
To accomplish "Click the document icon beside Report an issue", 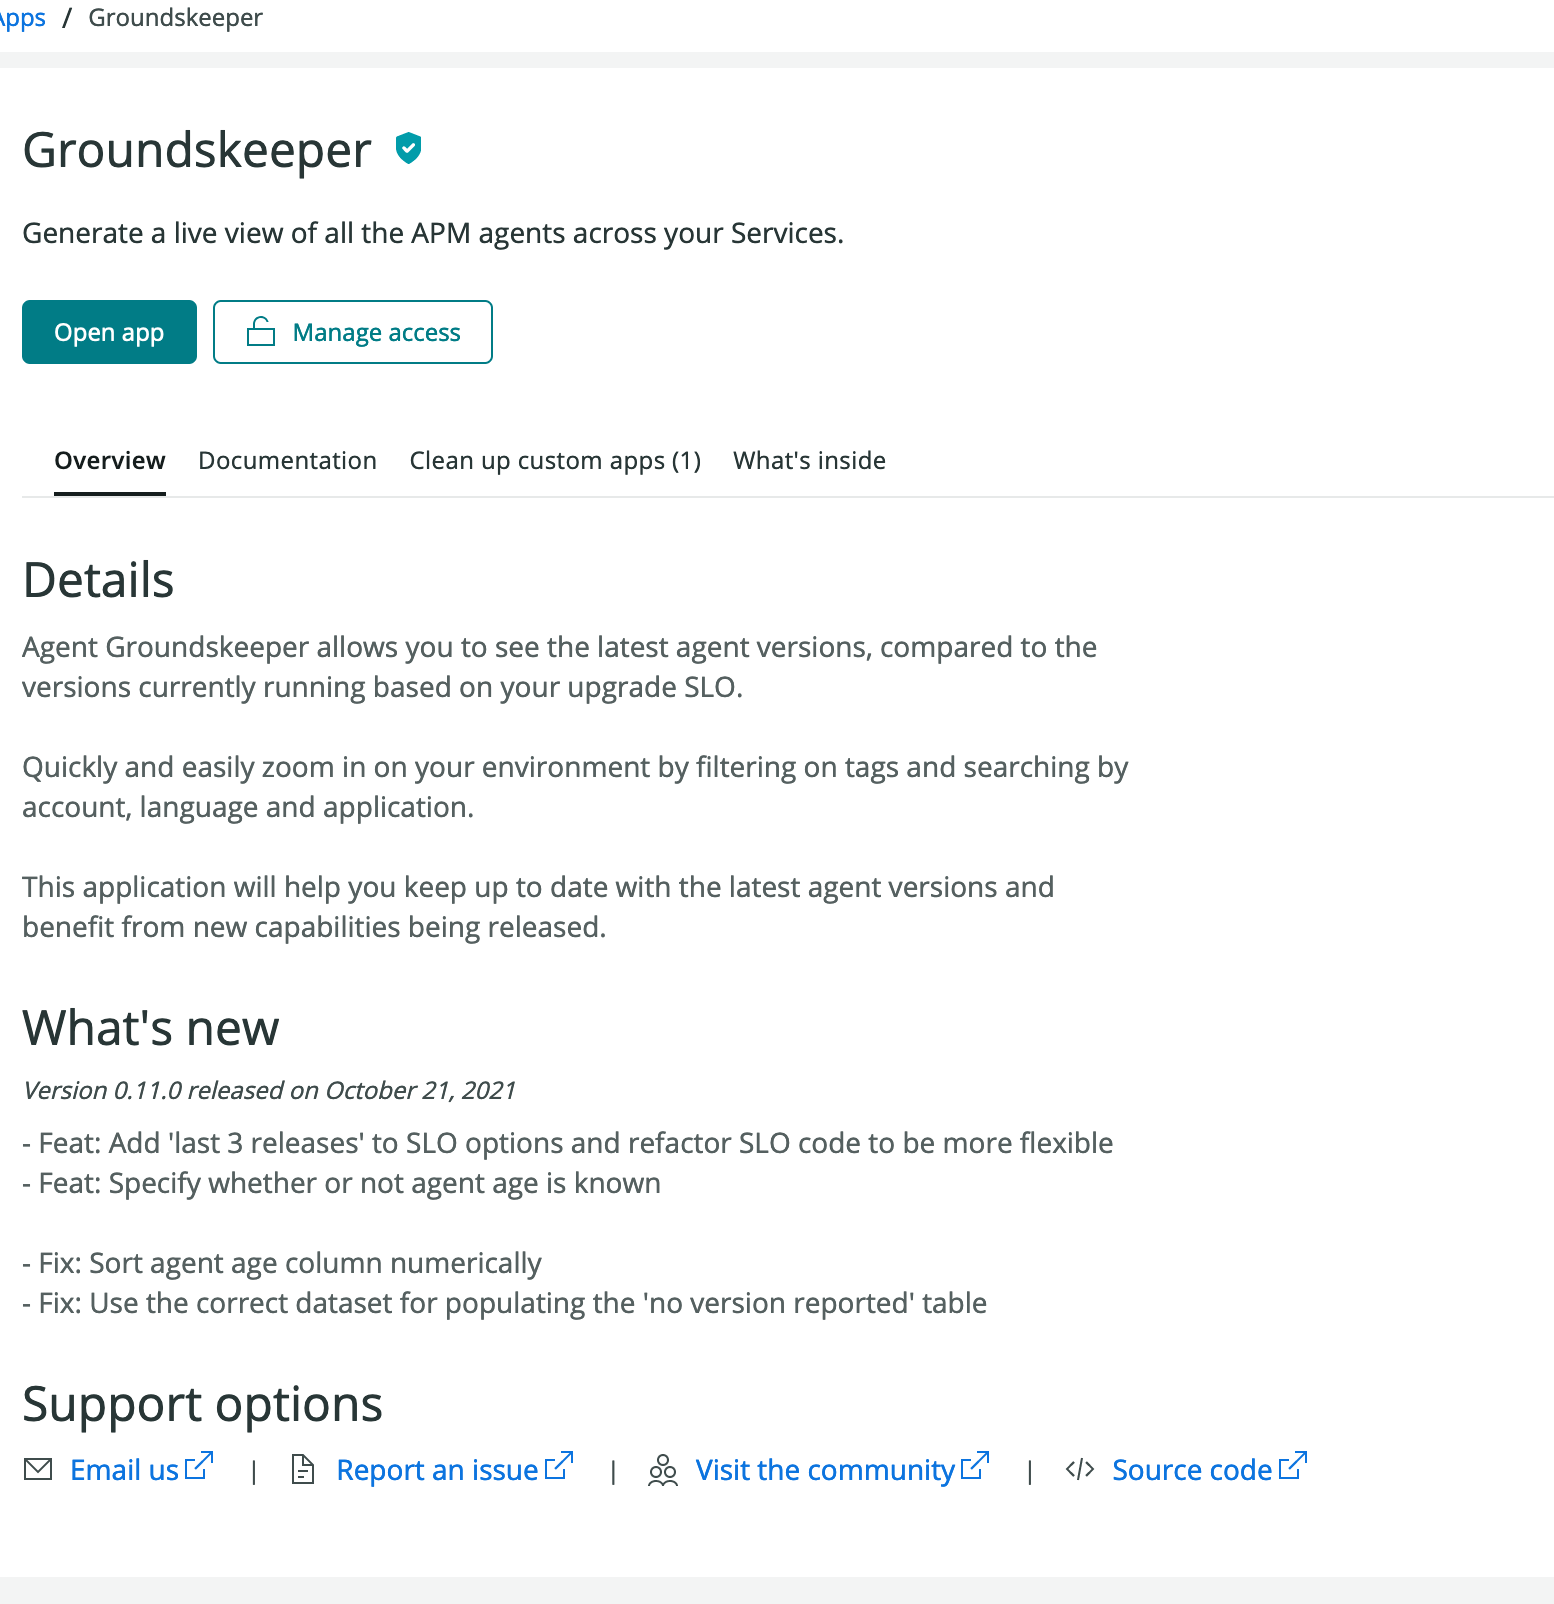I will tap(303, 1470).
